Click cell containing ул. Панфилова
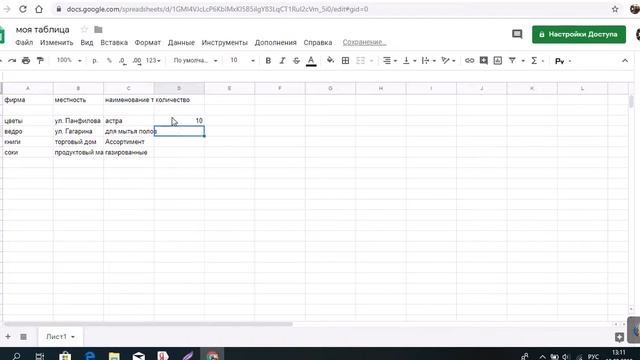Screen dimensions: 640x360 (78, 121)
